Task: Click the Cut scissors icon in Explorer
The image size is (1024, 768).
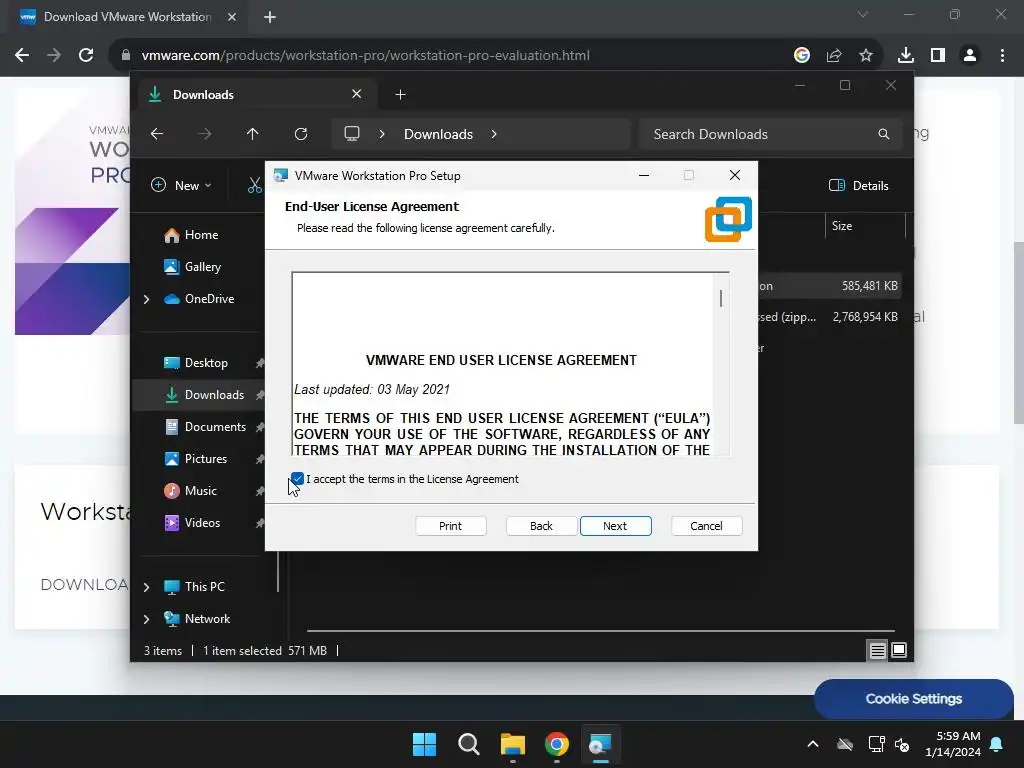Action: tap(254, 185)
